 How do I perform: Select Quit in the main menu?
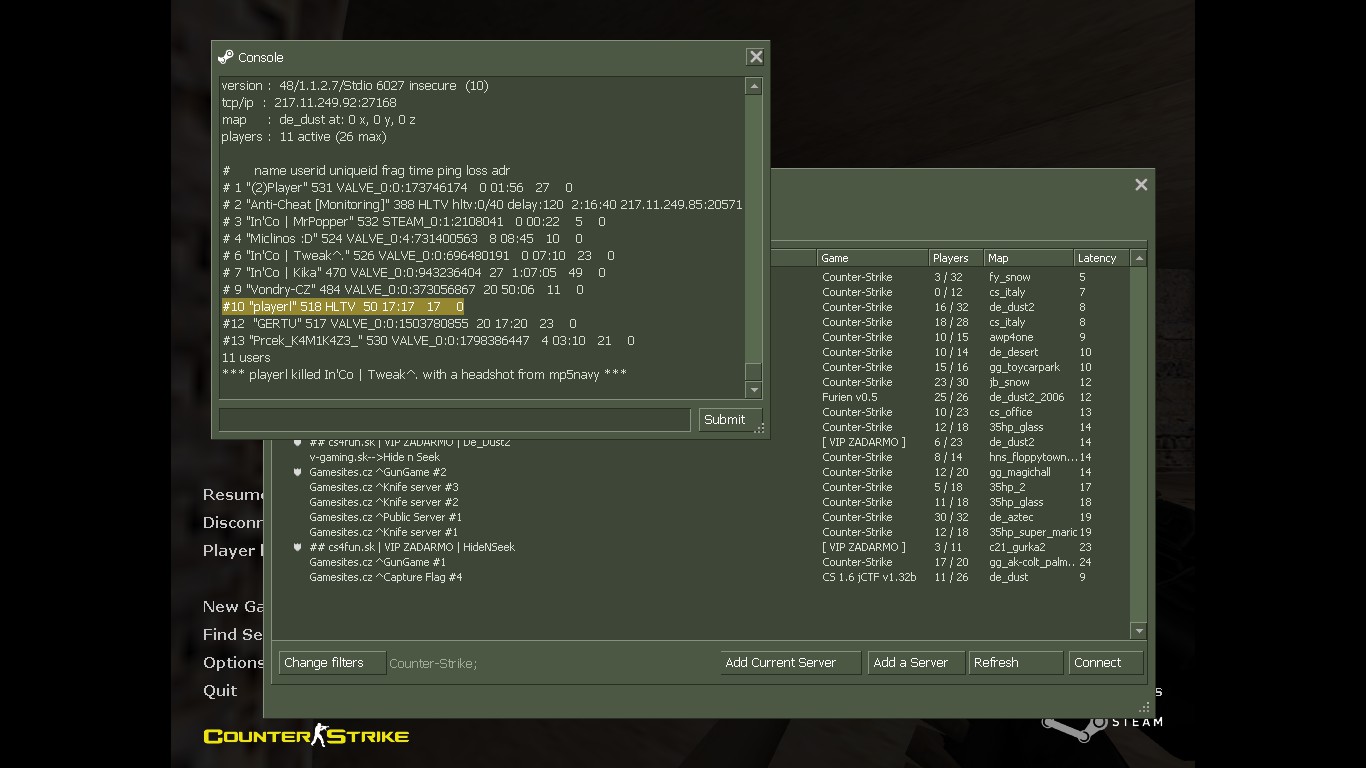tap(220, 690)
